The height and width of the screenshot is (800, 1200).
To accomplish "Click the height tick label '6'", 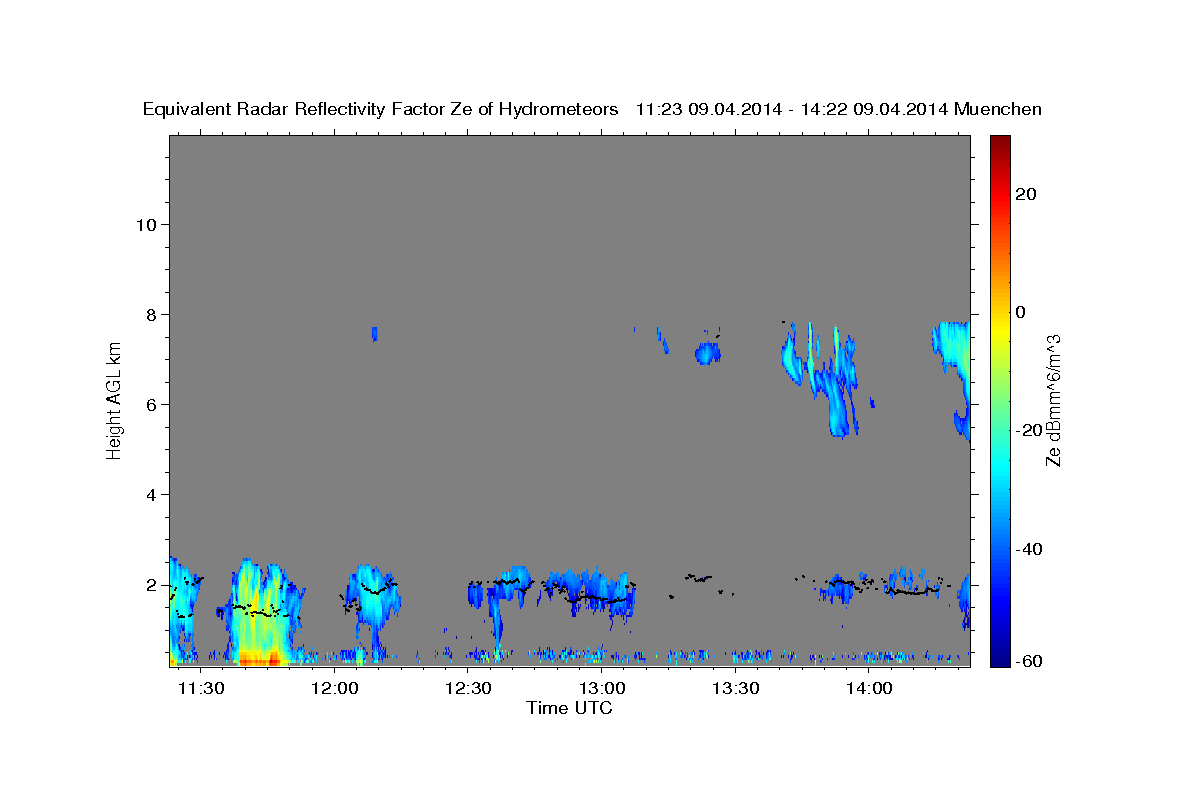I will coord(150,404).
